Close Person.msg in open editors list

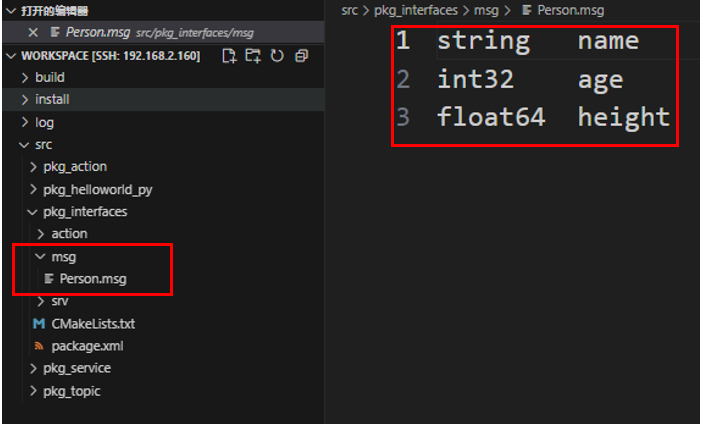tap(33, 32)
